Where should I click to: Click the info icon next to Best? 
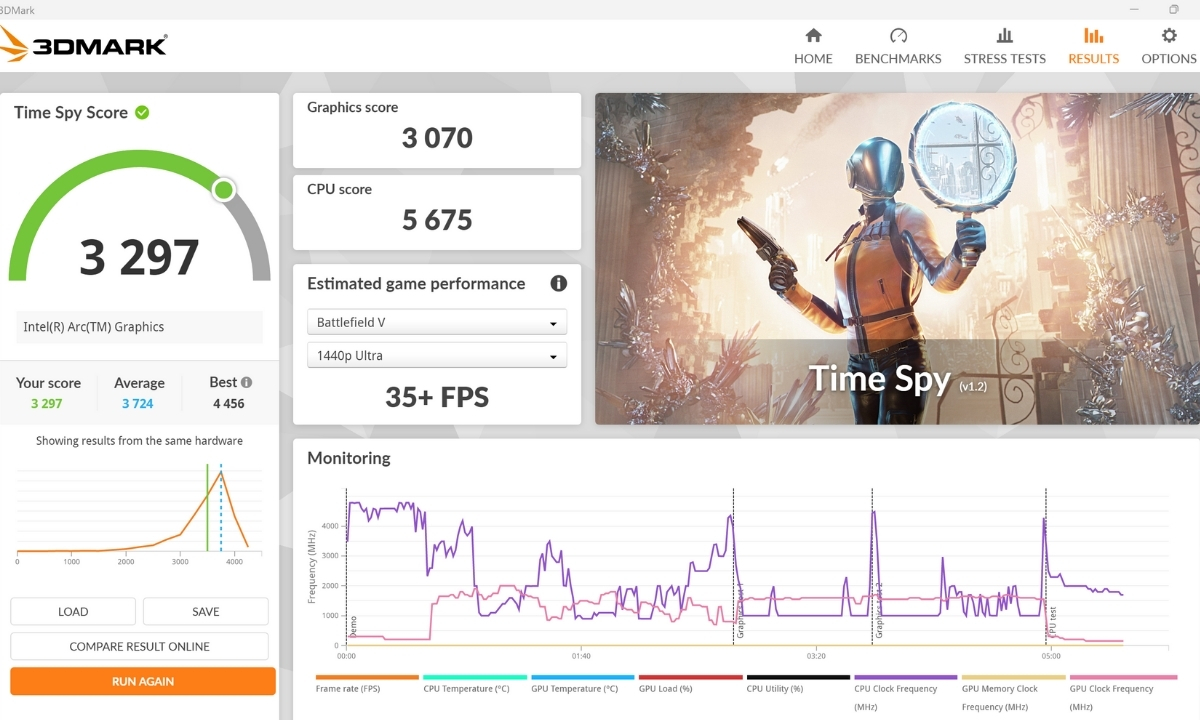tap(246, 382)
